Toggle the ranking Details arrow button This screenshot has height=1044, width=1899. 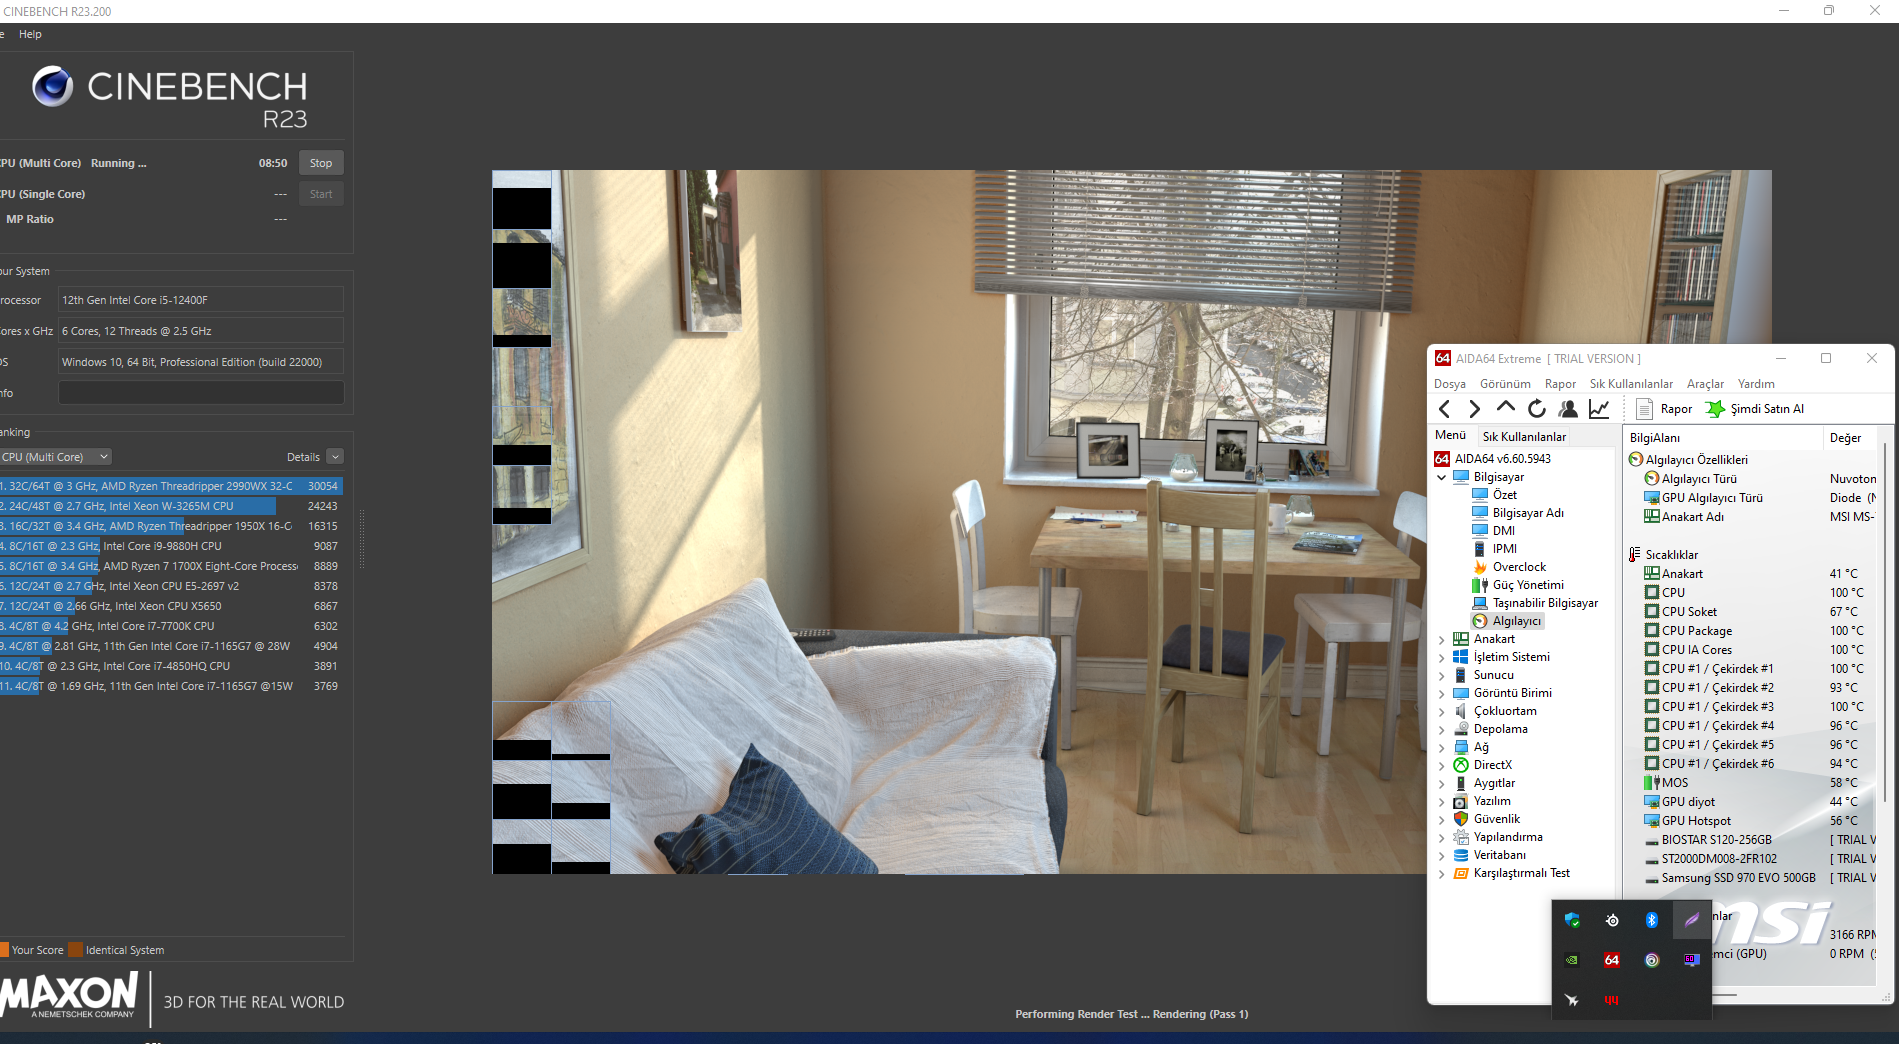[x=335, y=457]
